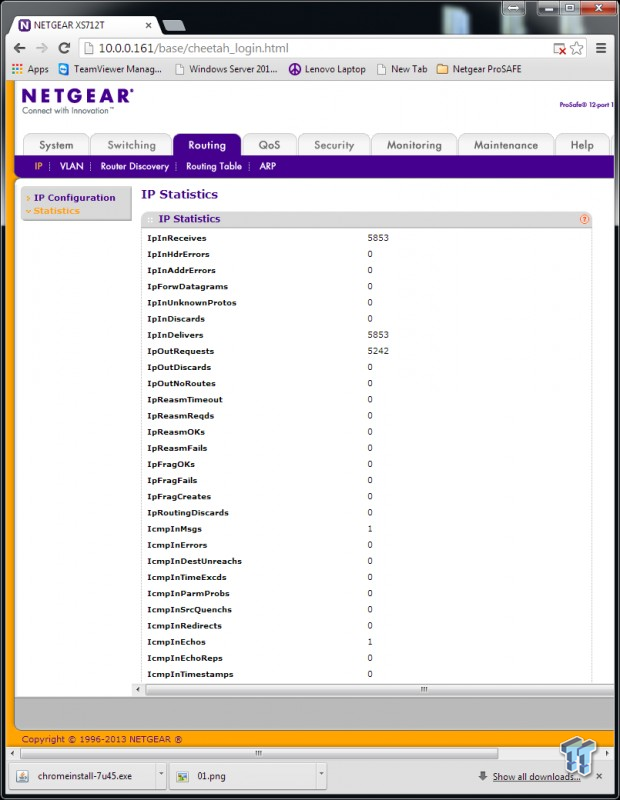Collapse the IP Statistics panel header
Viewport: 620px width, 800px height.
tap(366, 219)
